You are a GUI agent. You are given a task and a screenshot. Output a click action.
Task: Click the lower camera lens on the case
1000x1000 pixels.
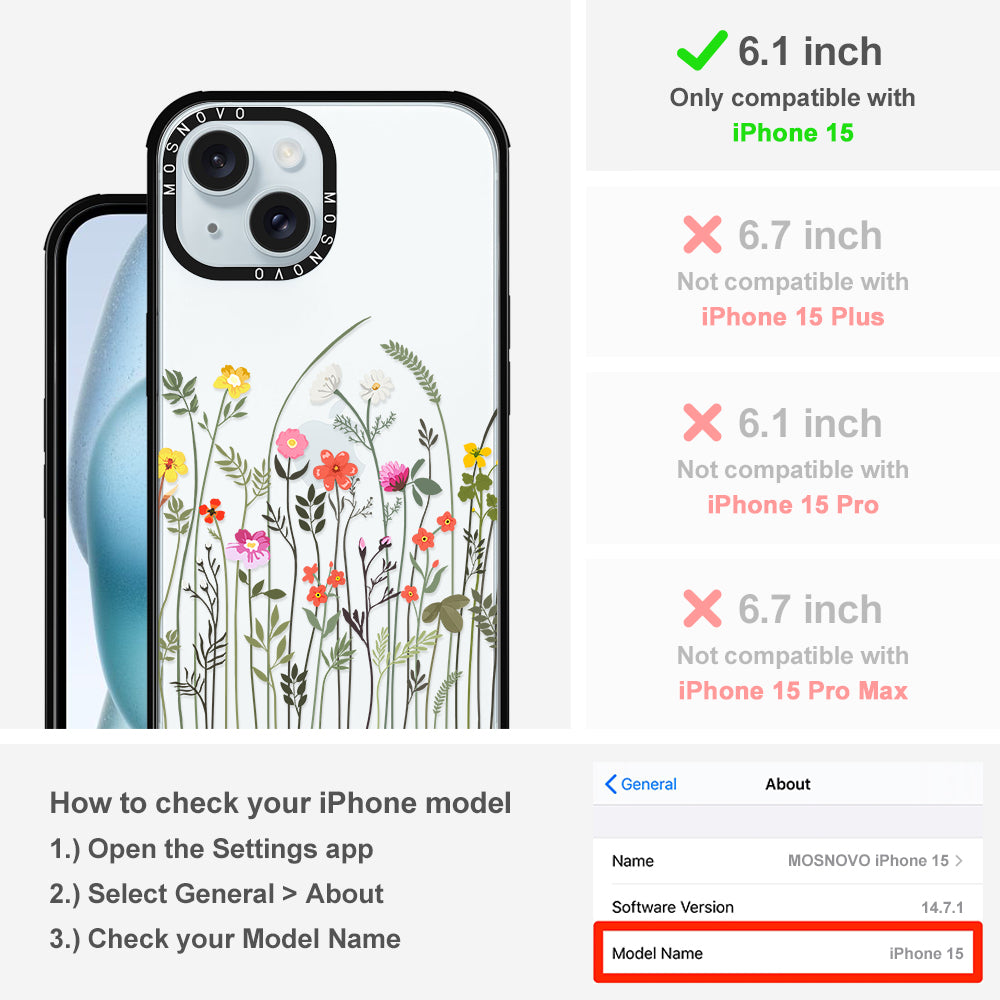tap(279, 222)
